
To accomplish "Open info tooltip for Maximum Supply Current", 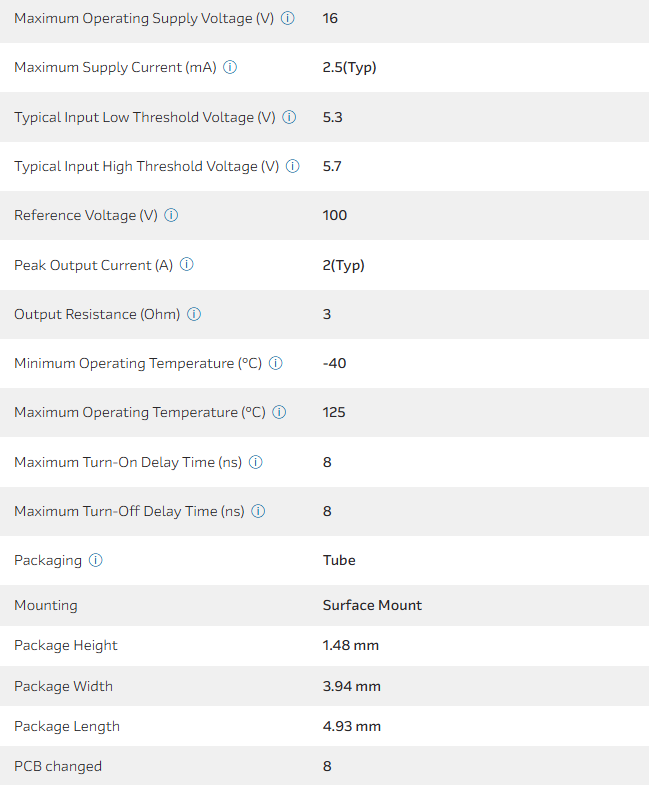I will point(230,68).
